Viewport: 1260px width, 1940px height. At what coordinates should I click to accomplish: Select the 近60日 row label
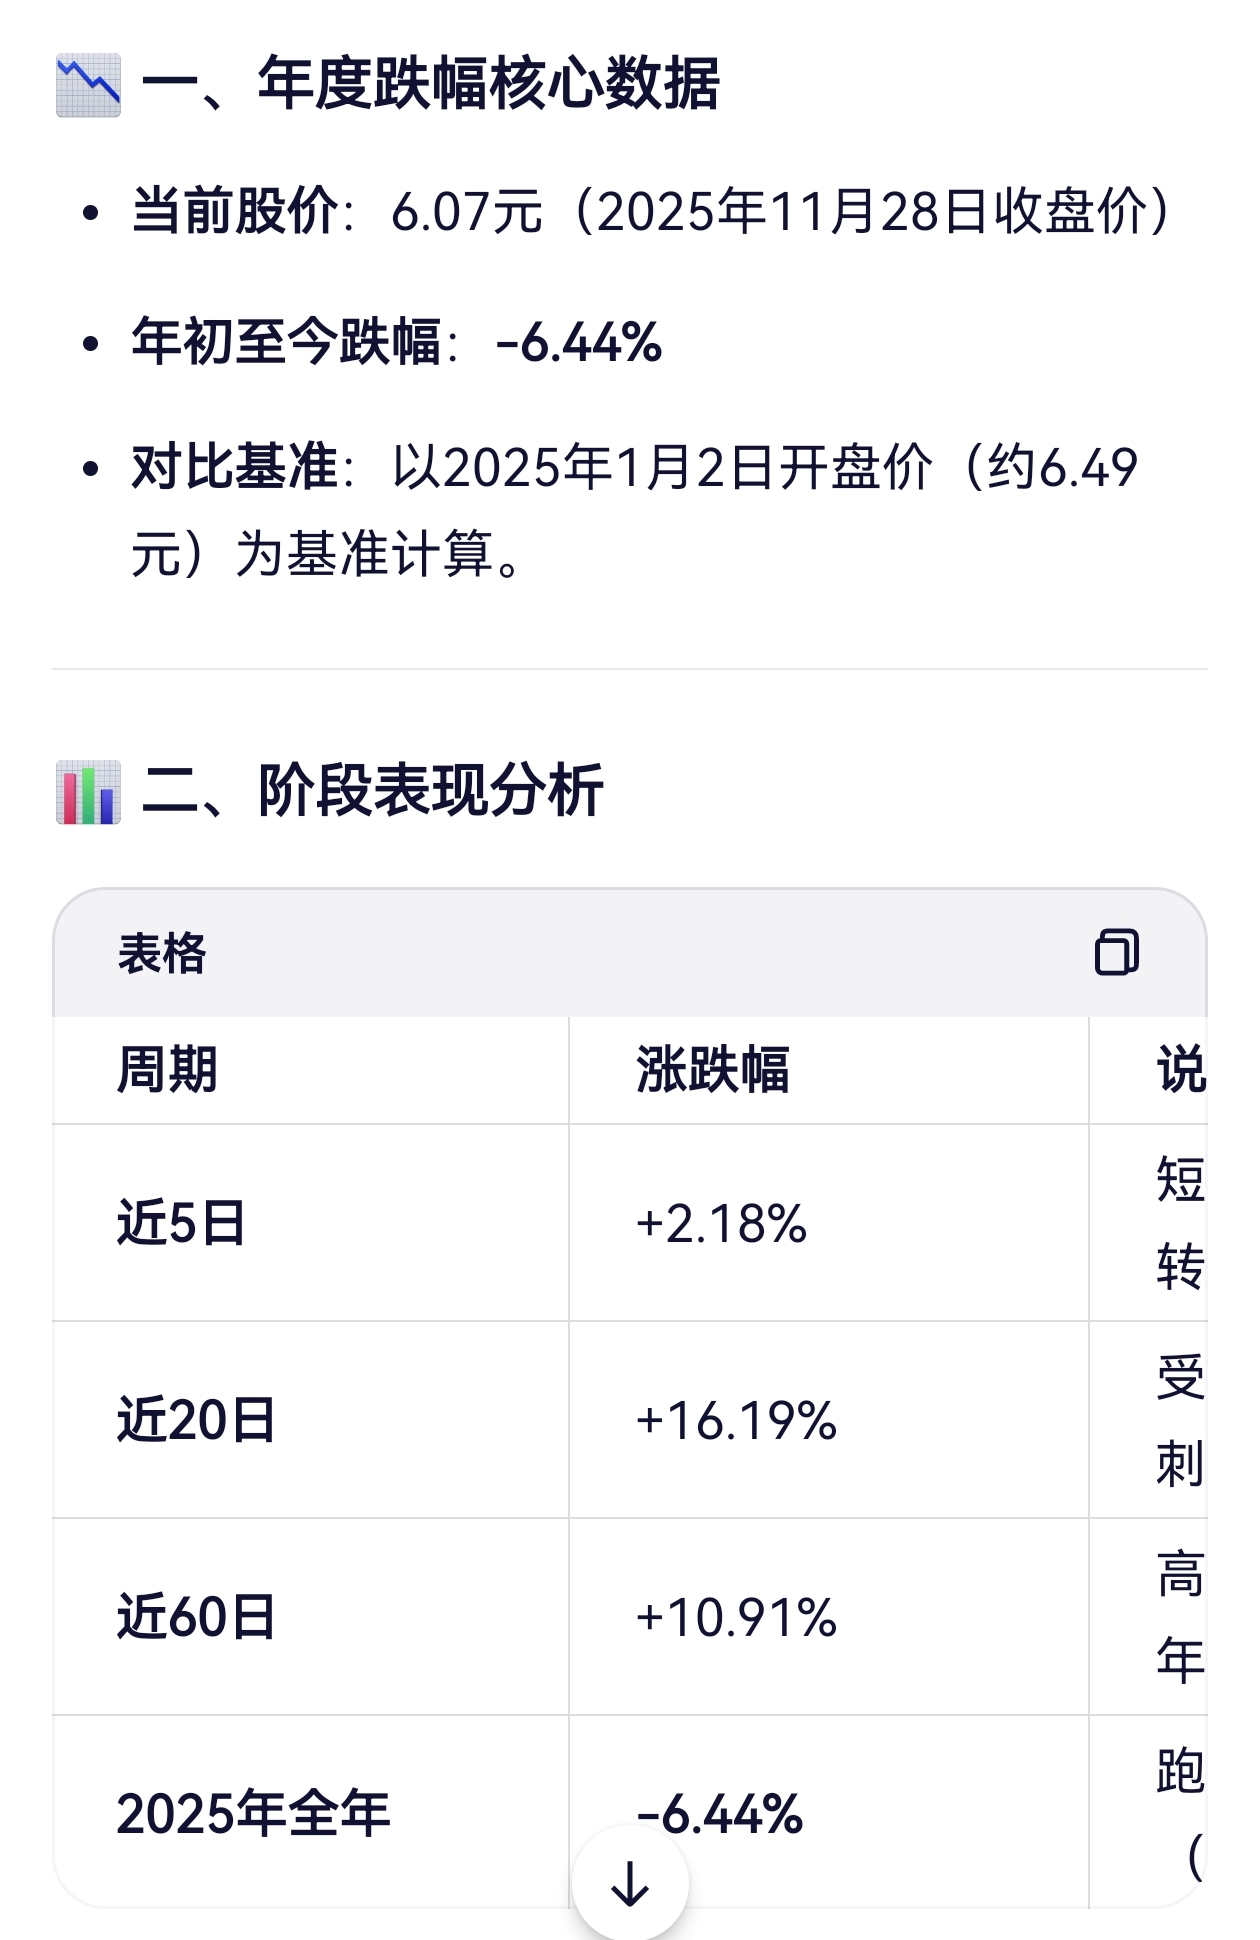pyautogui.click(x=196, y=1617)
